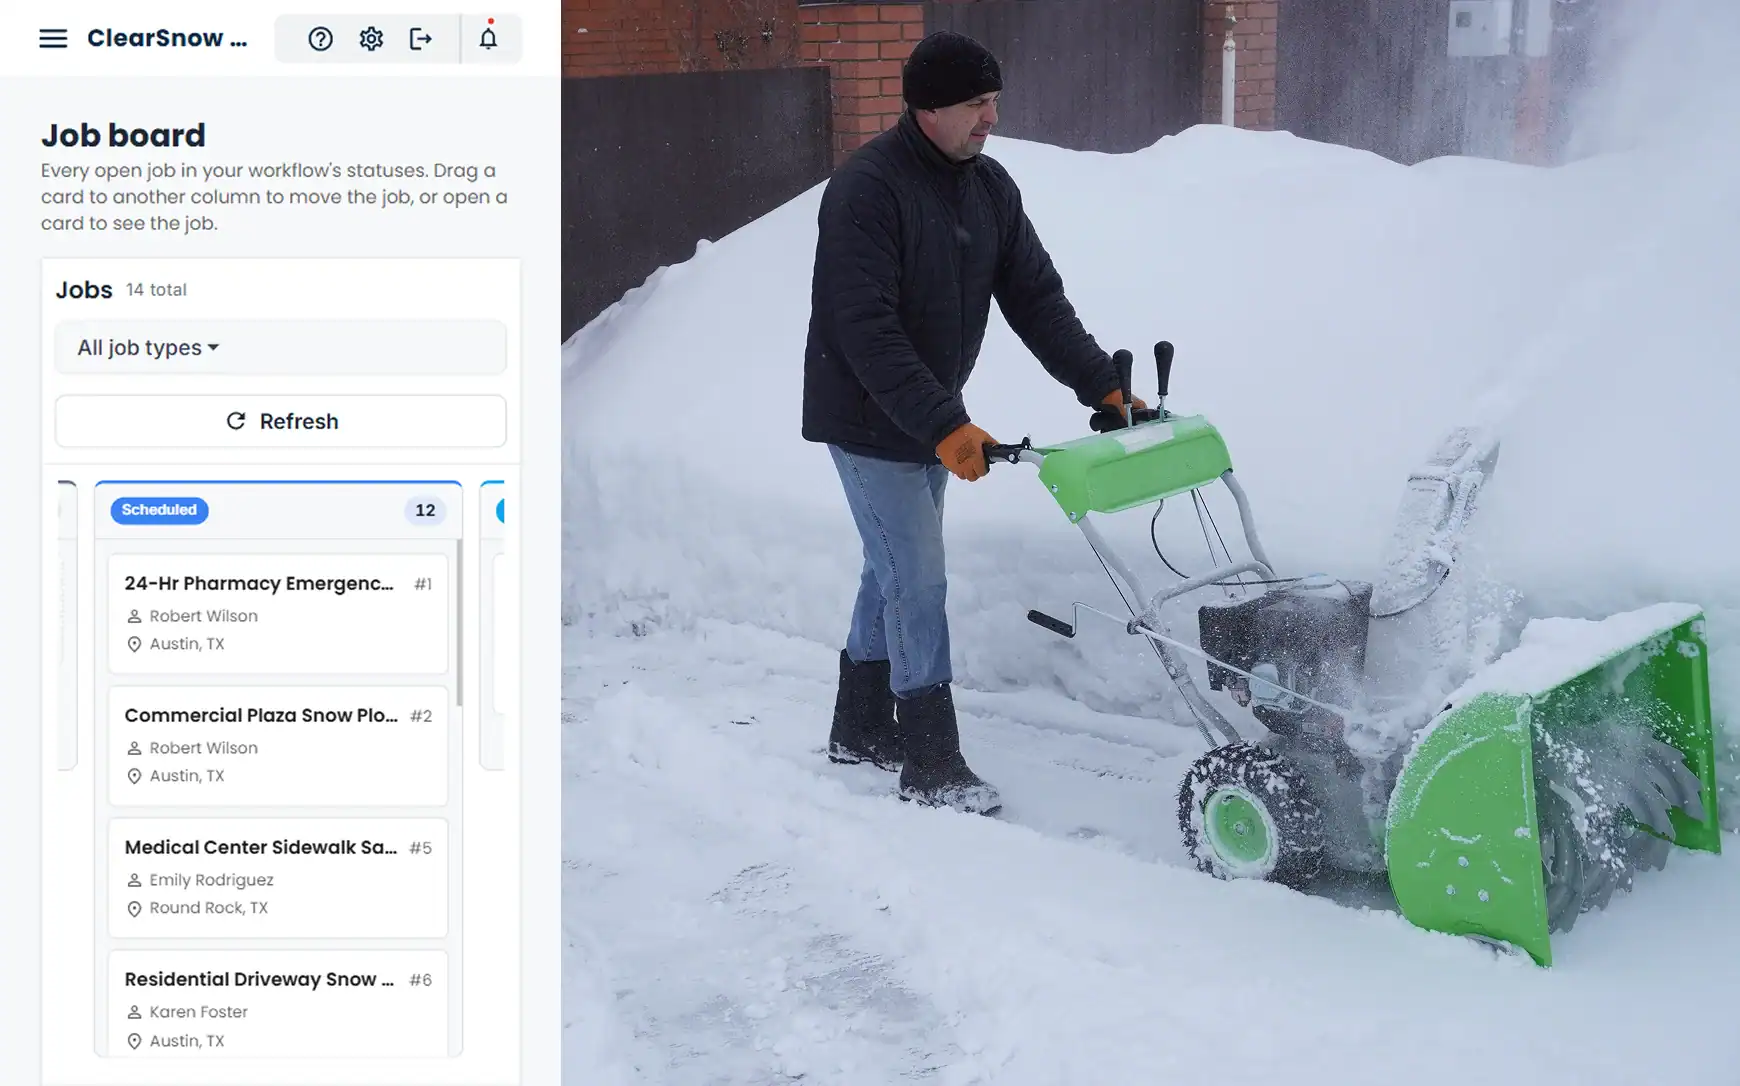Open the hamburger navigation menu
Screen dimensions: 1740x1086
coord(53,38)
